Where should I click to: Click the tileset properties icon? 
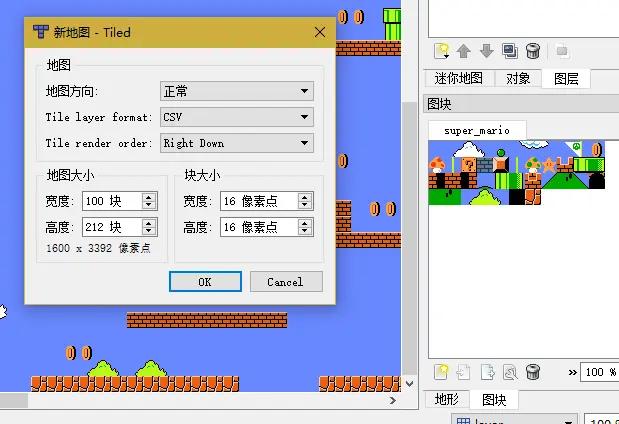pyautogui.click(x=510, y=372)
